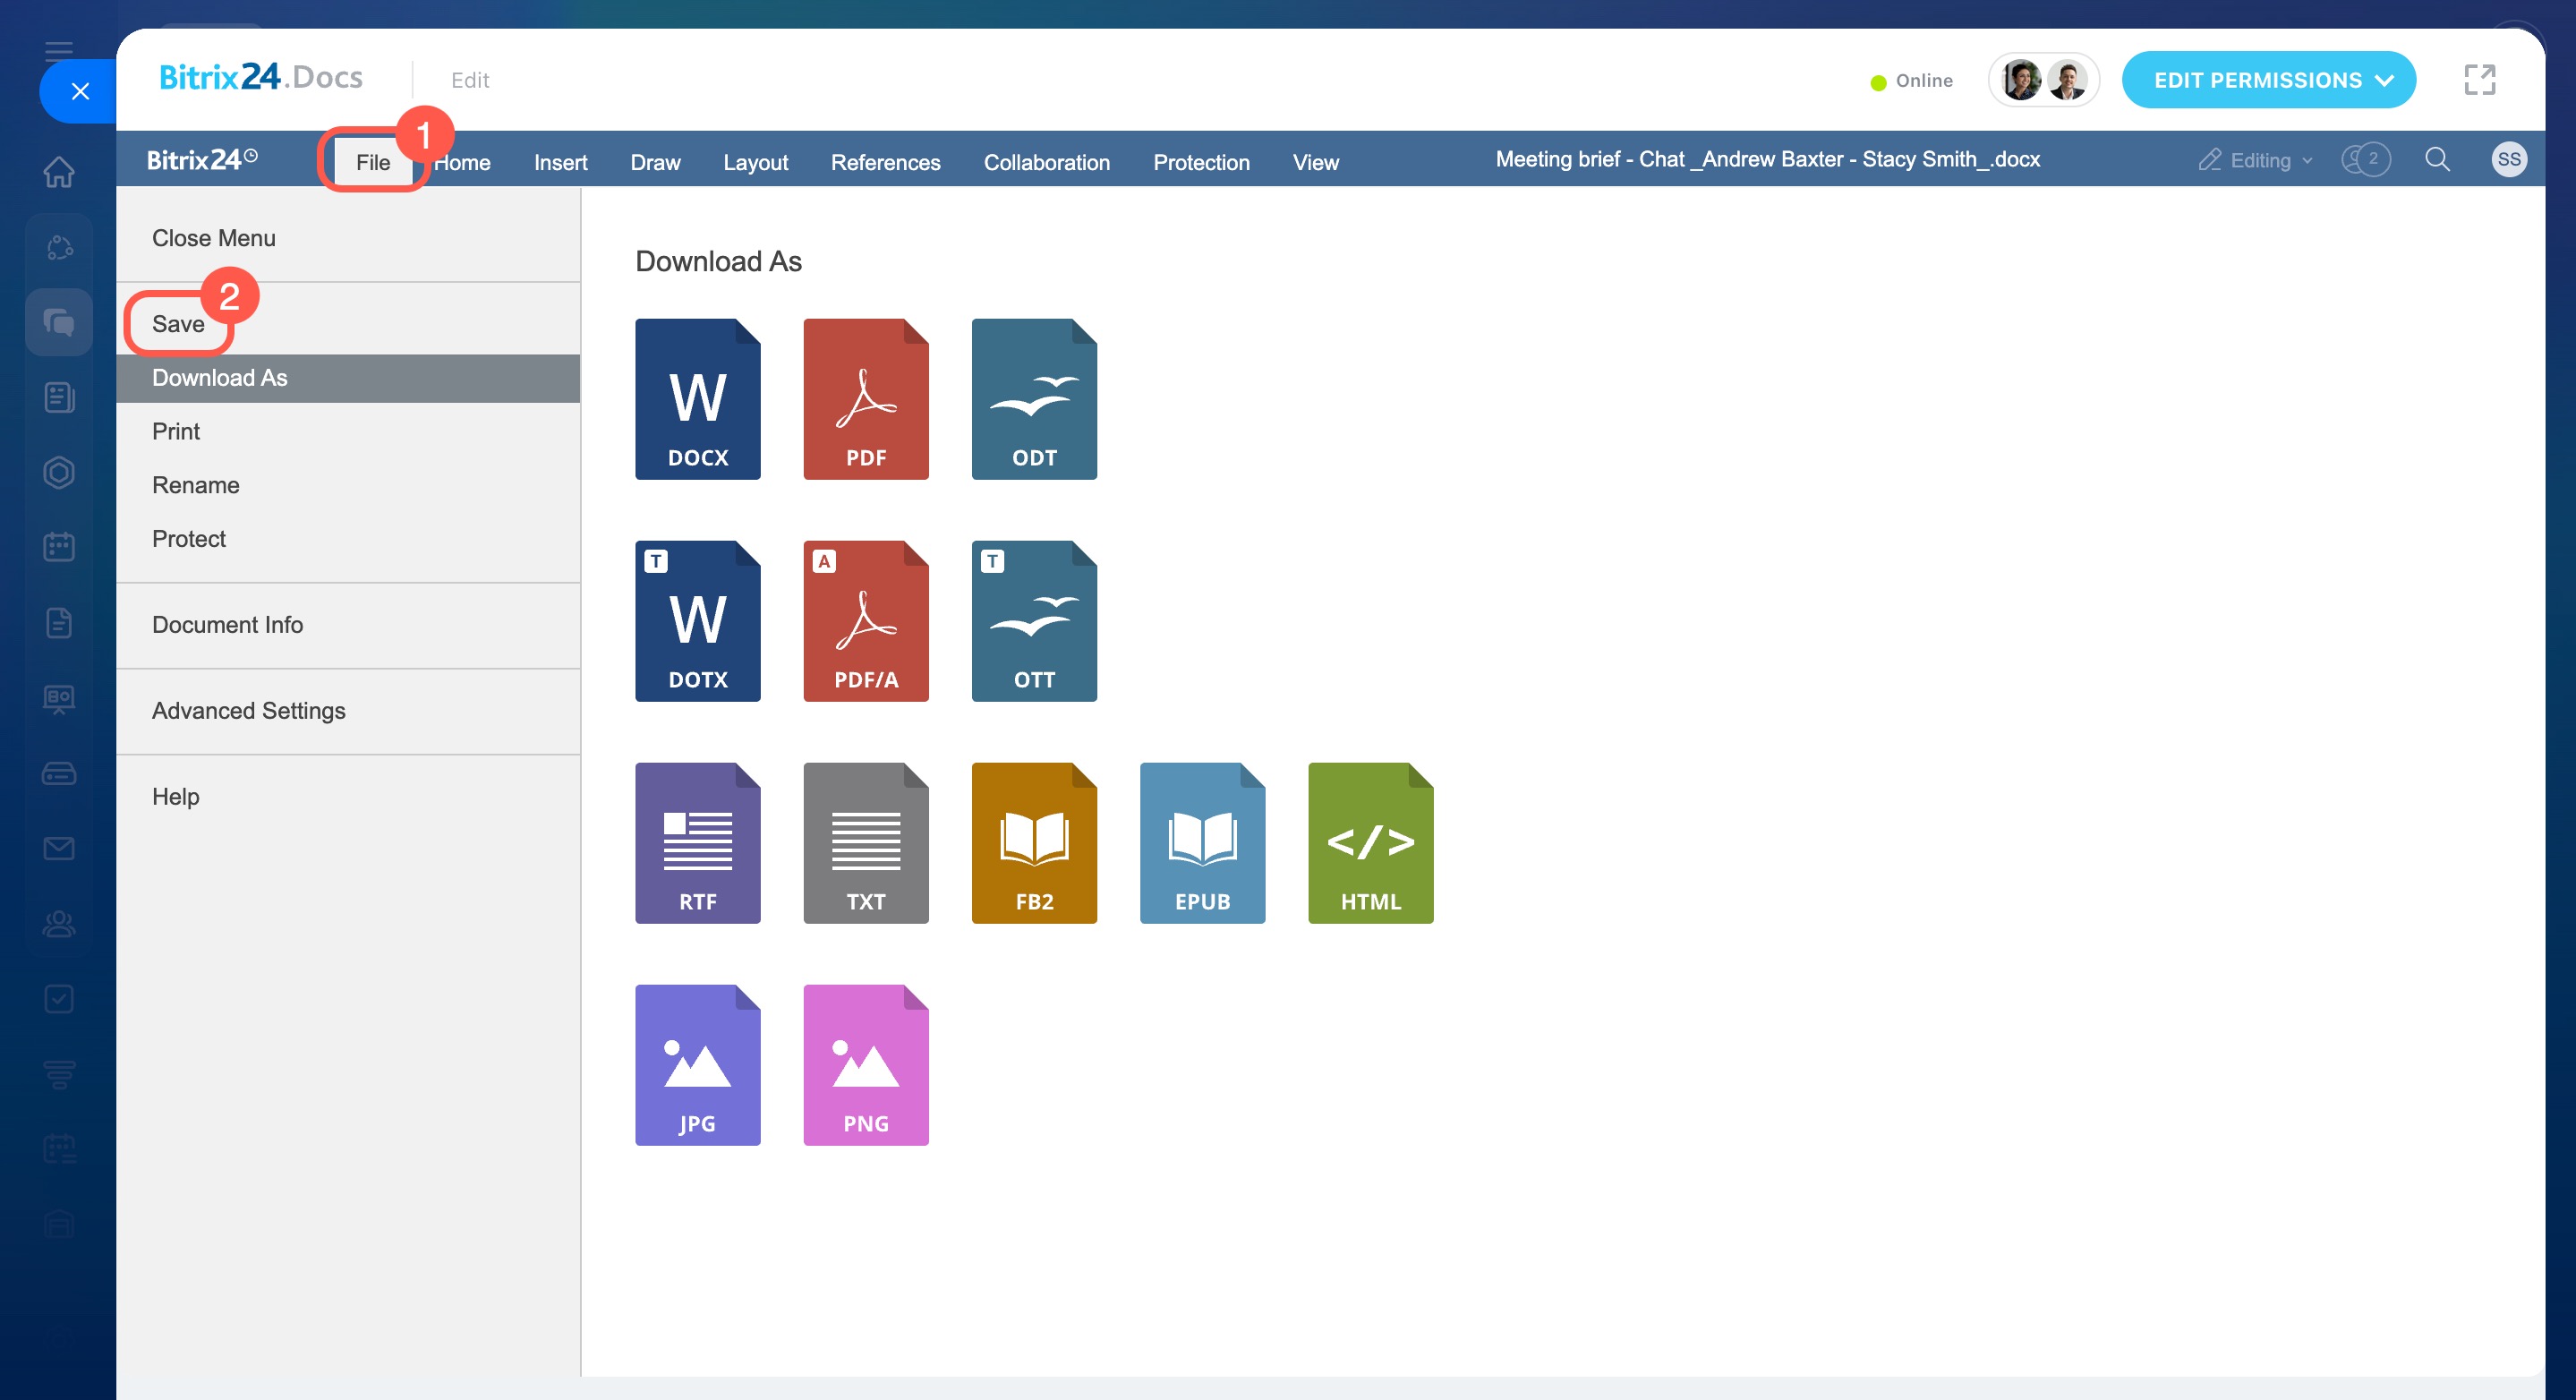2576x1400 pixels.
Task: Open the Layout tab
Action: tap(755, 162)
